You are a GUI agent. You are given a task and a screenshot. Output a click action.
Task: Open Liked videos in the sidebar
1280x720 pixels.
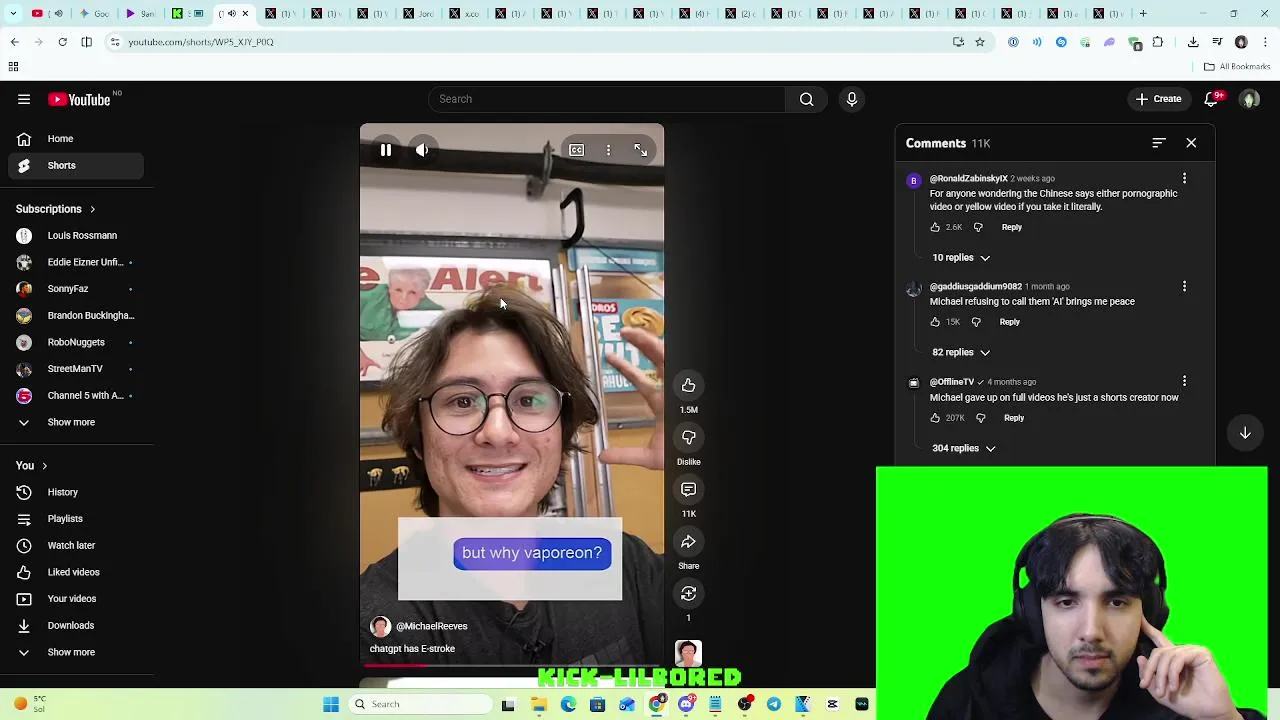click(x=76, y=572)
